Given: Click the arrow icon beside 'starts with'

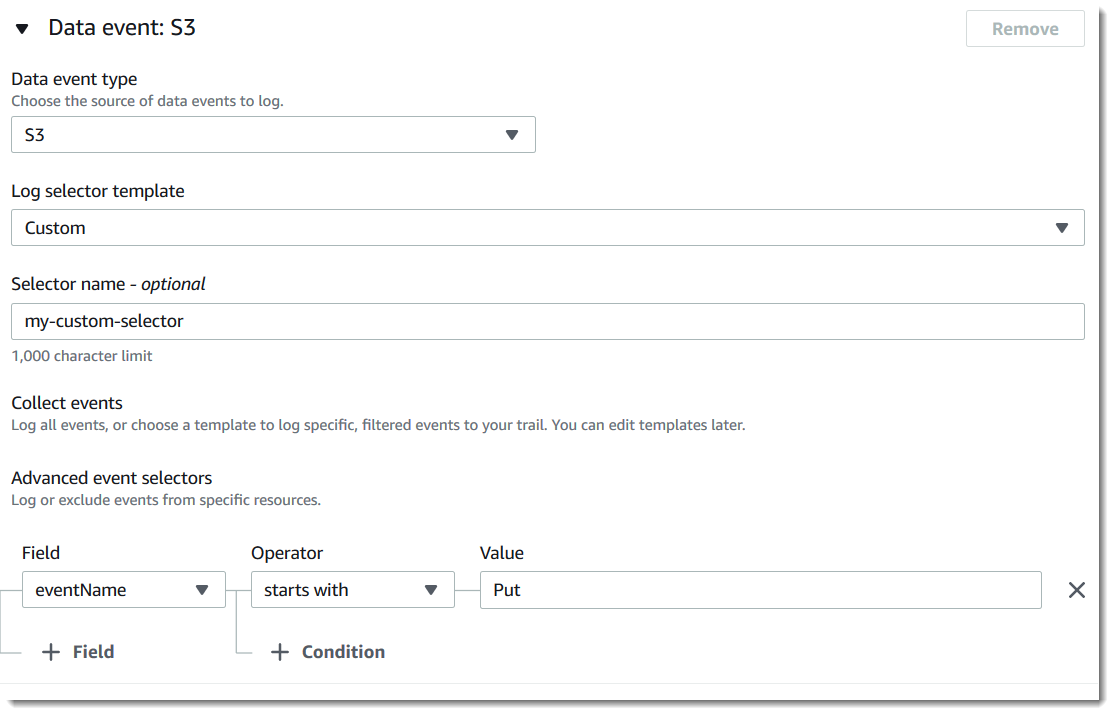Looking at the screenshot, I should [431, 590].
